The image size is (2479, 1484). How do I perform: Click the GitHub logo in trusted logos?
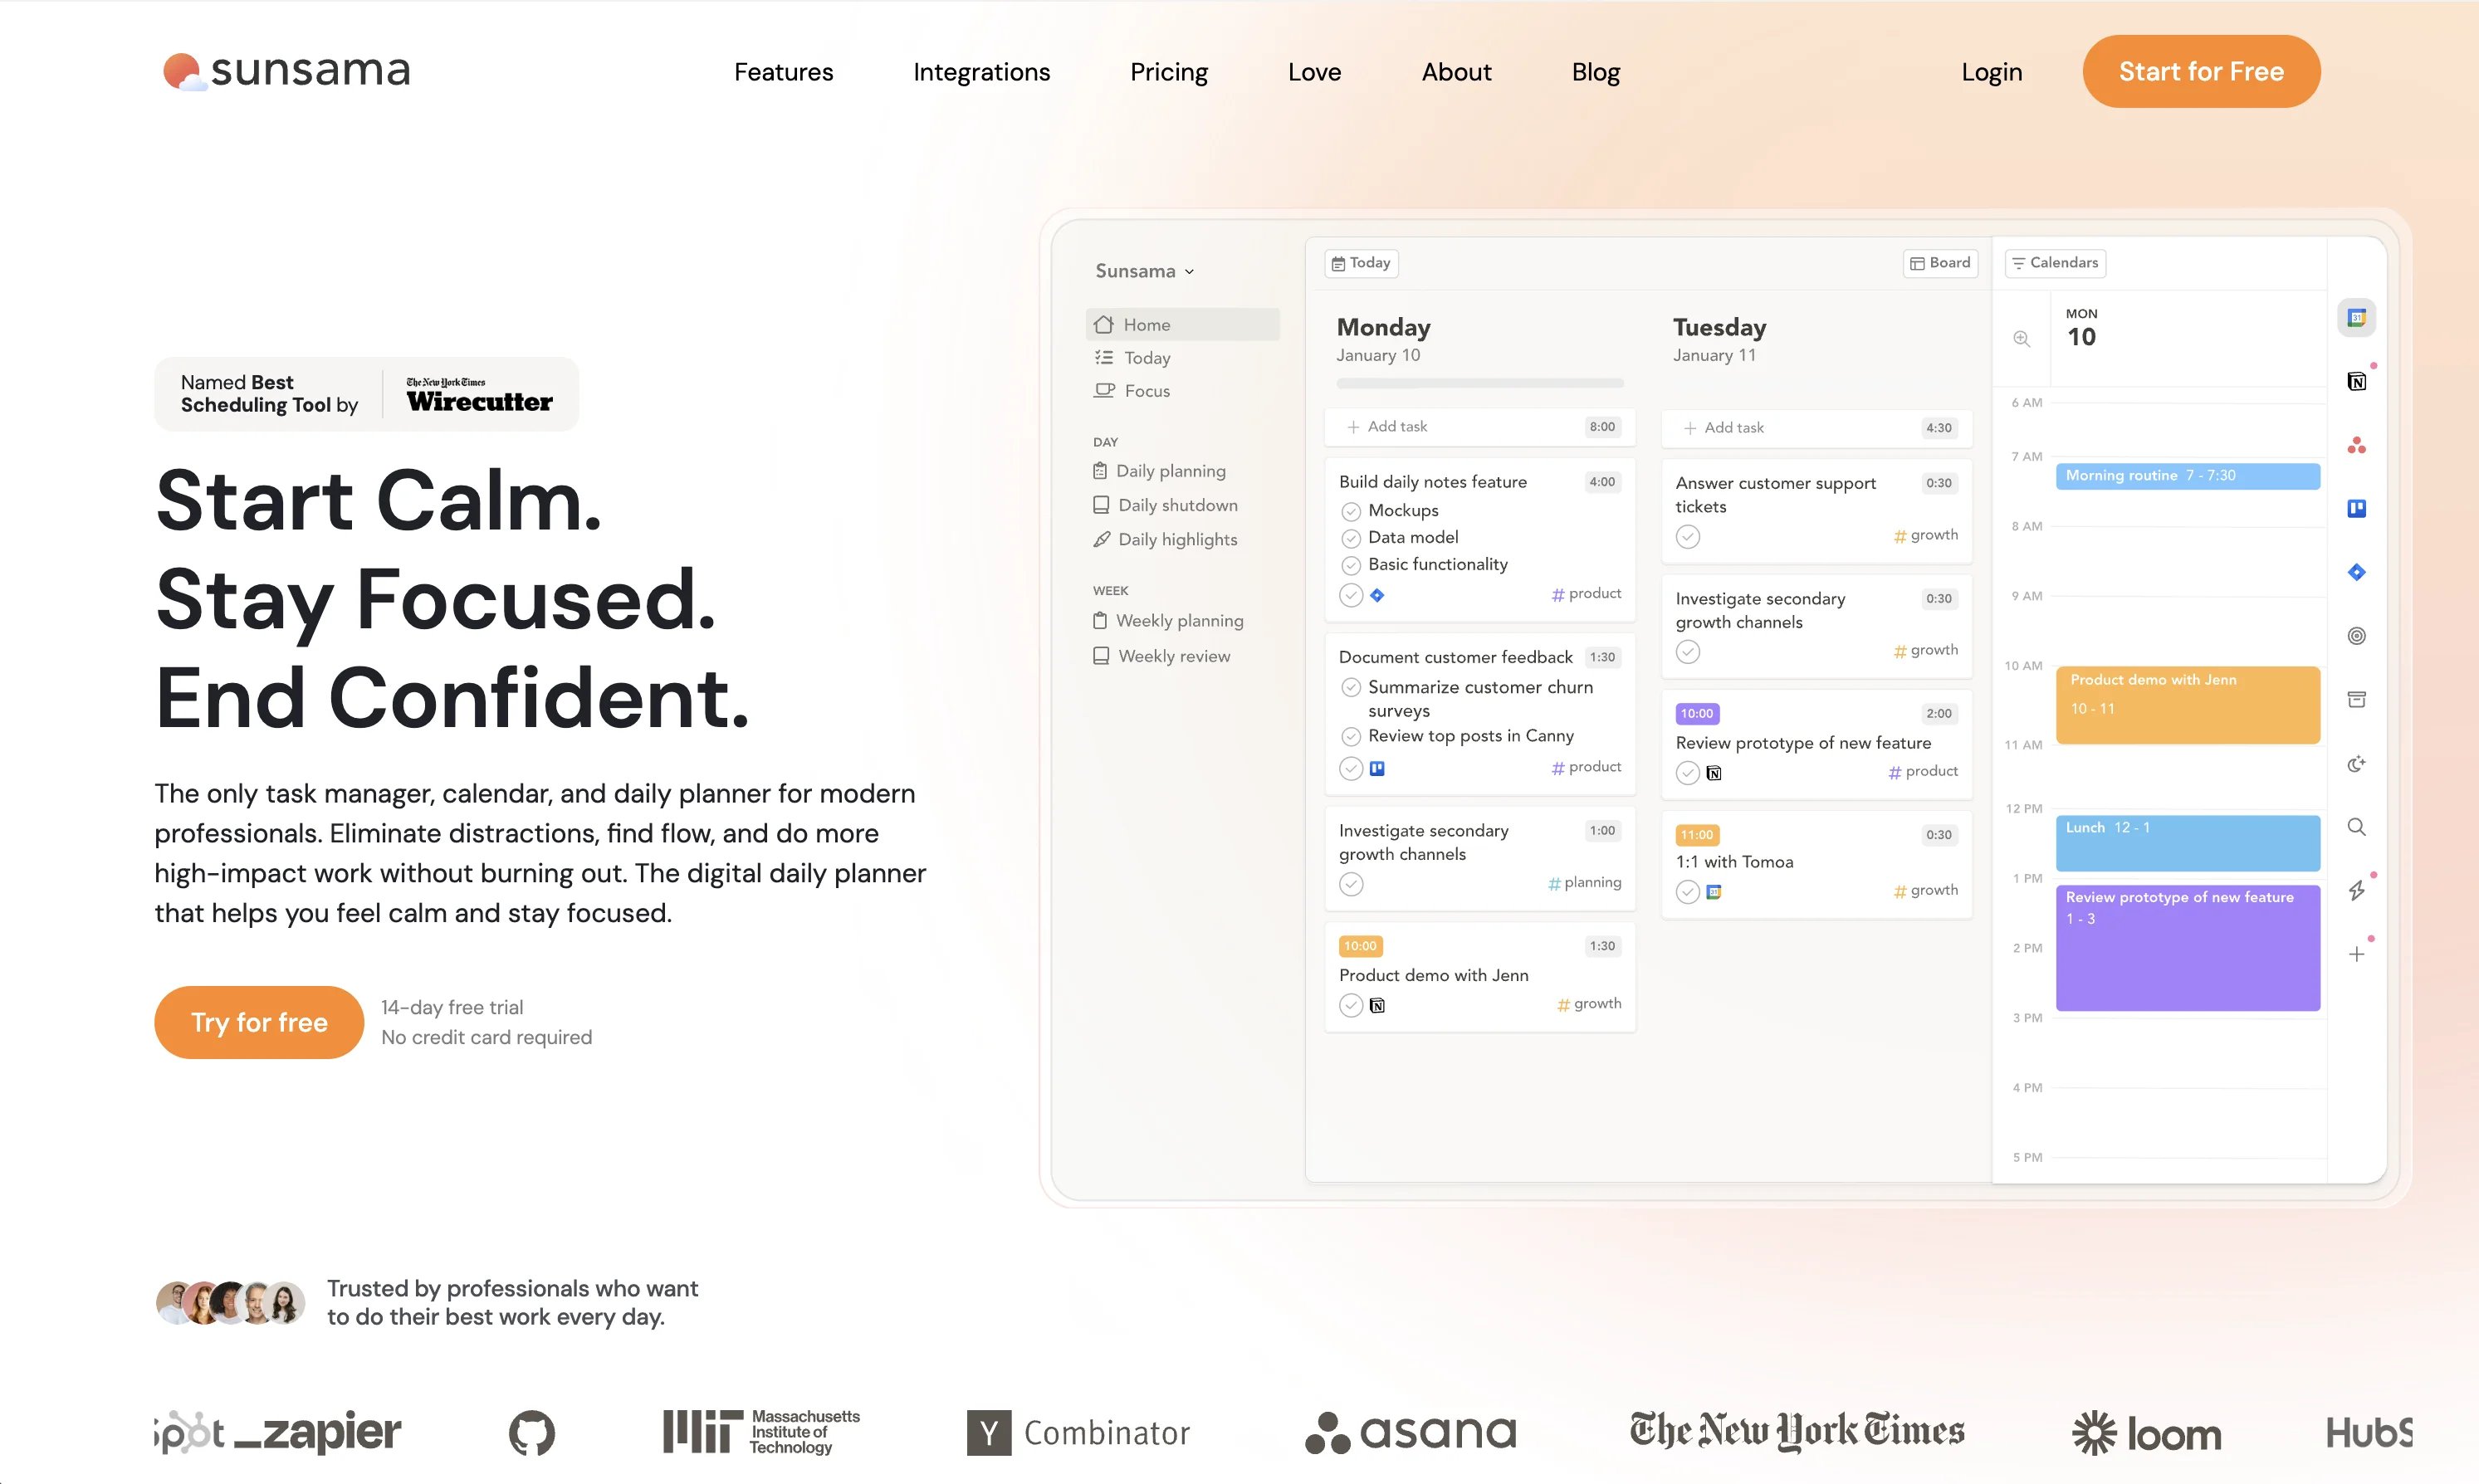coord(531,1433)
